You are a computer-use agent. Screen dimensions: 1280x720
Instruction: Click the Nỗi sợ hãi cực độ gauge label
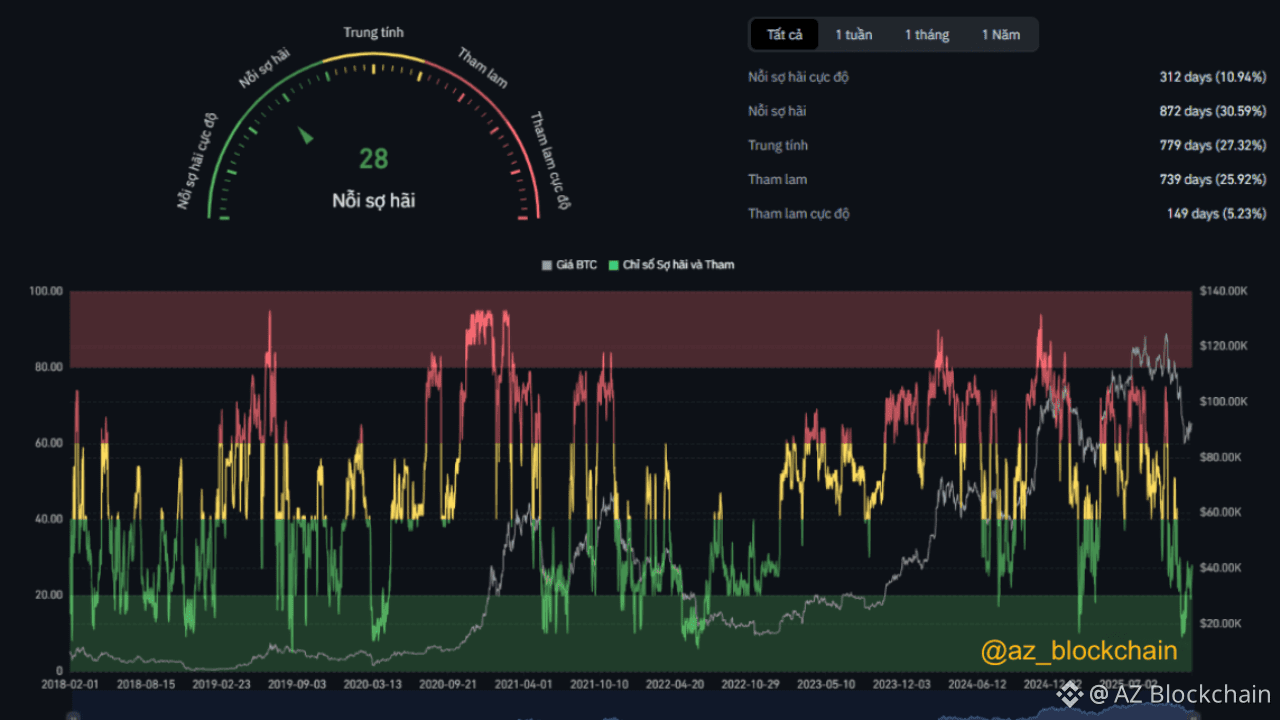coord(198,160)
